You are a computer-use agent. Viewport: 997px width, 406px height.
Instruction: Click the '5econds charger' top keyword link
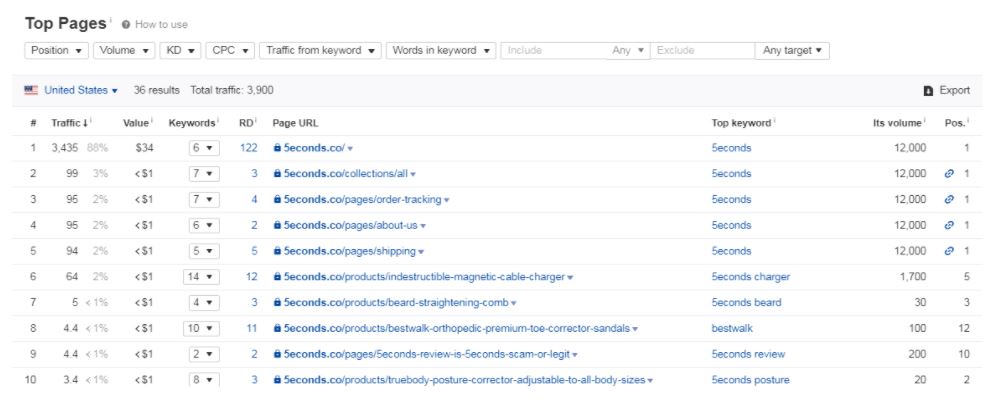click(750, 277)
